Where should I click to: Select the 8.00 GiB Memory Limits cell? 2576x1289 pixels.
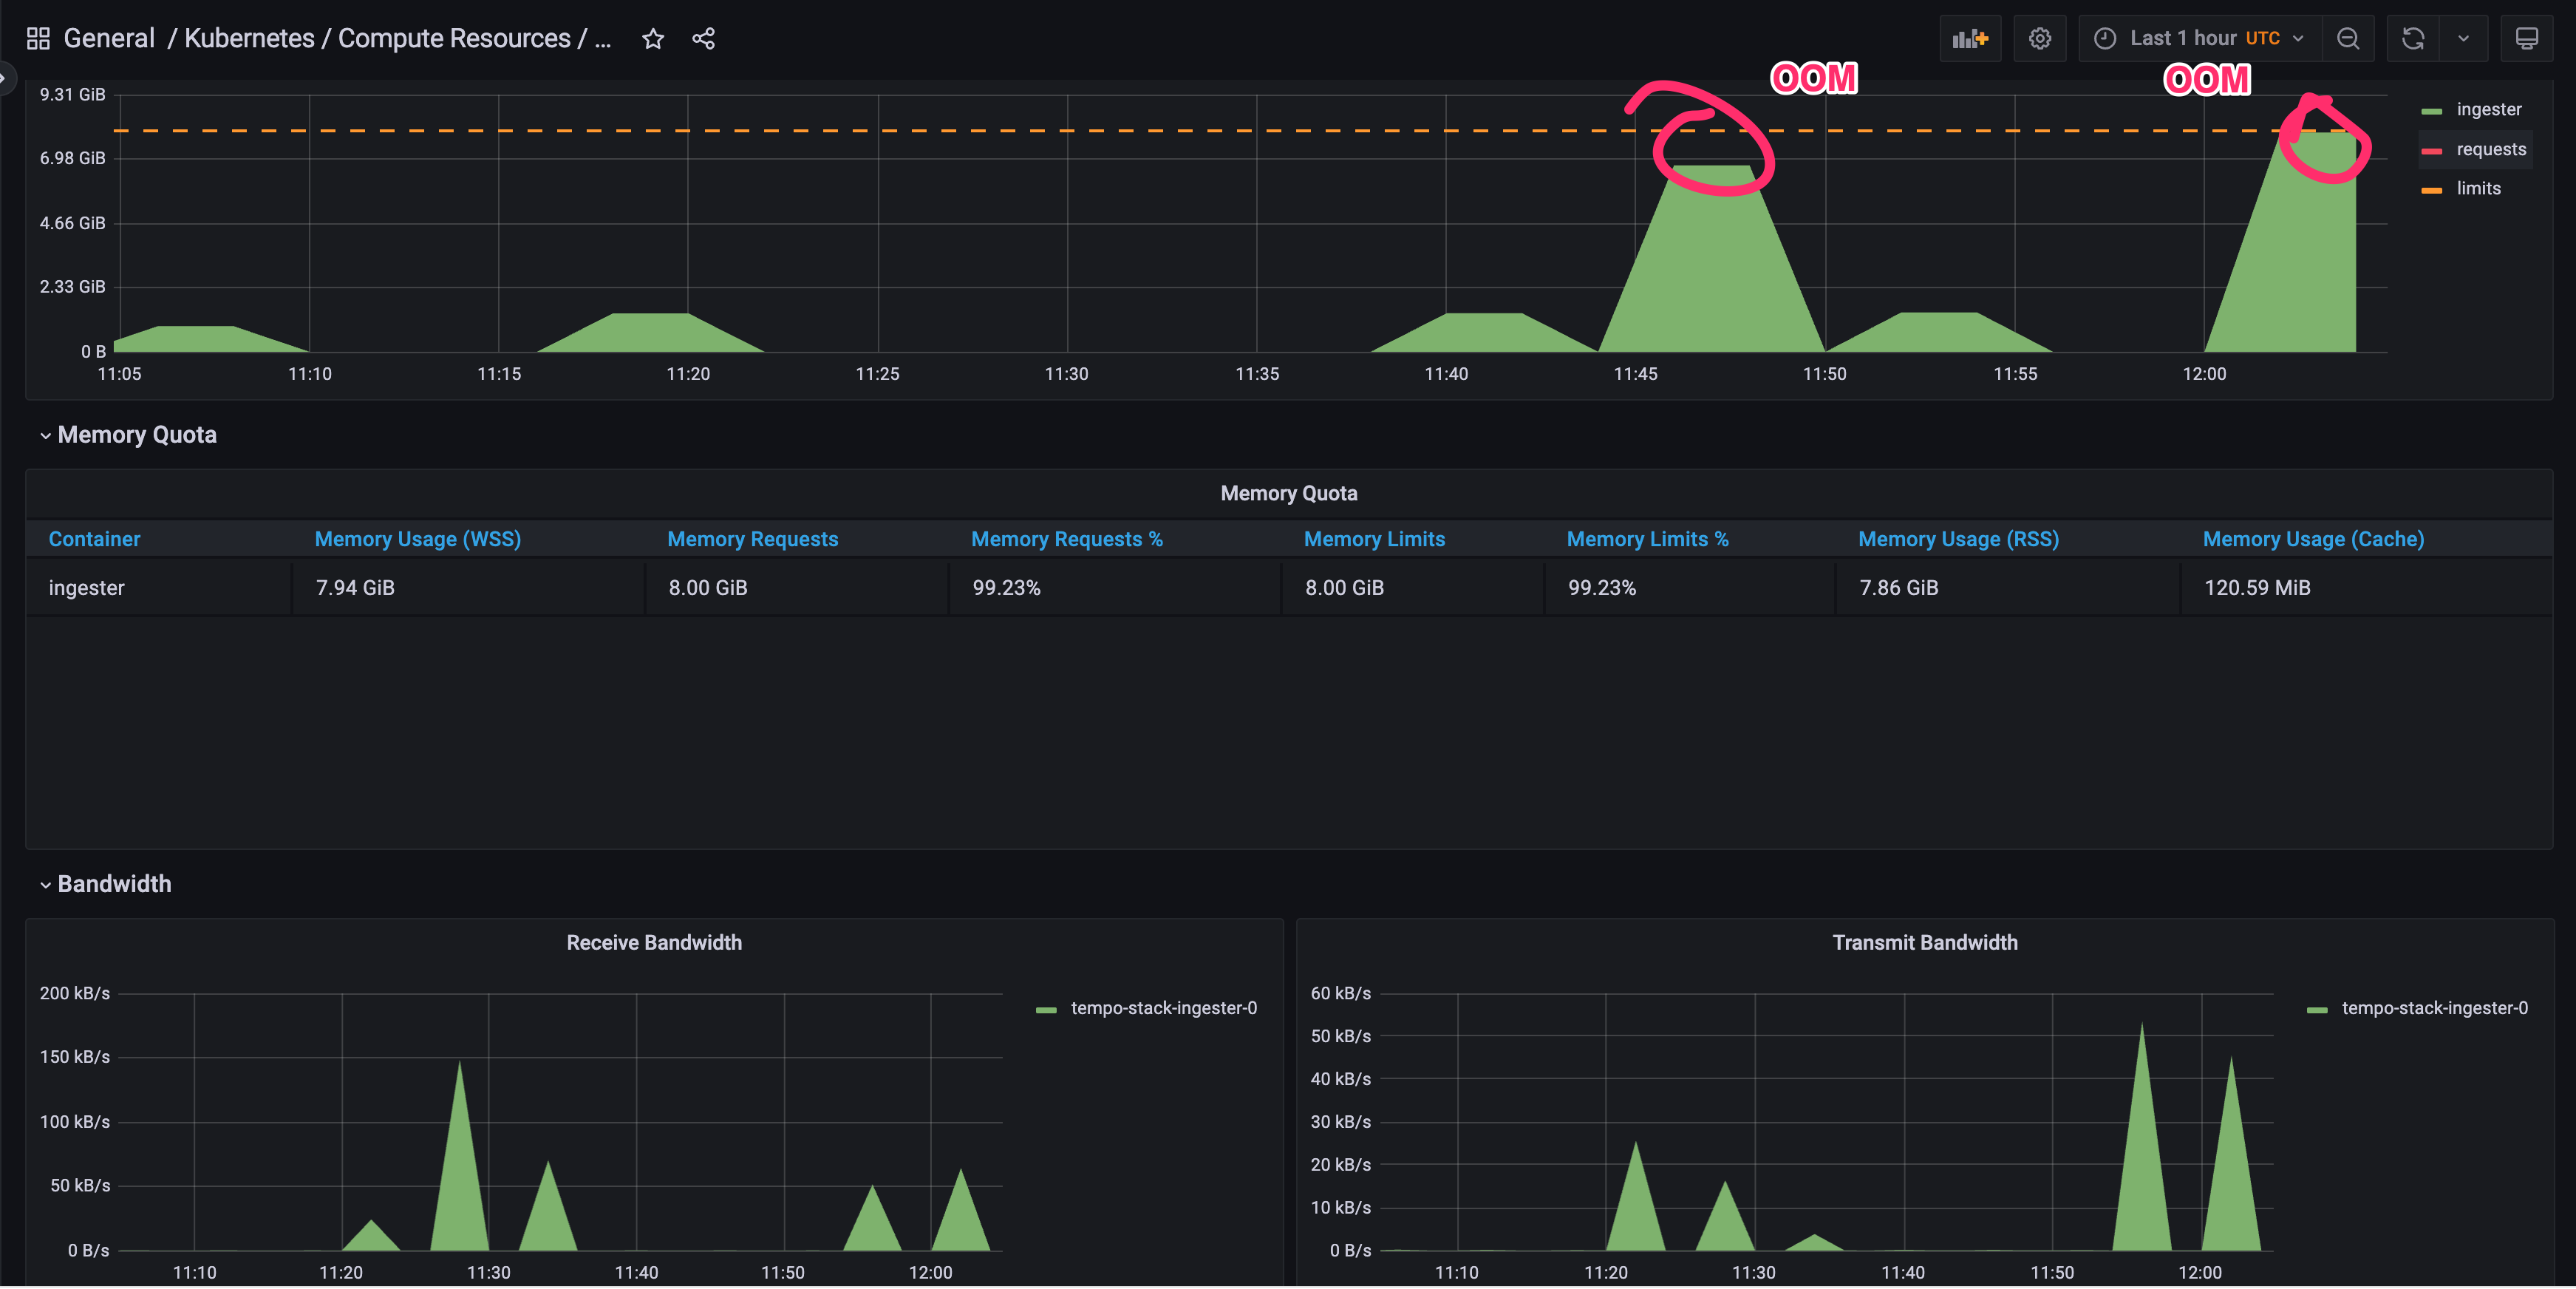[x=1413, y=588]
